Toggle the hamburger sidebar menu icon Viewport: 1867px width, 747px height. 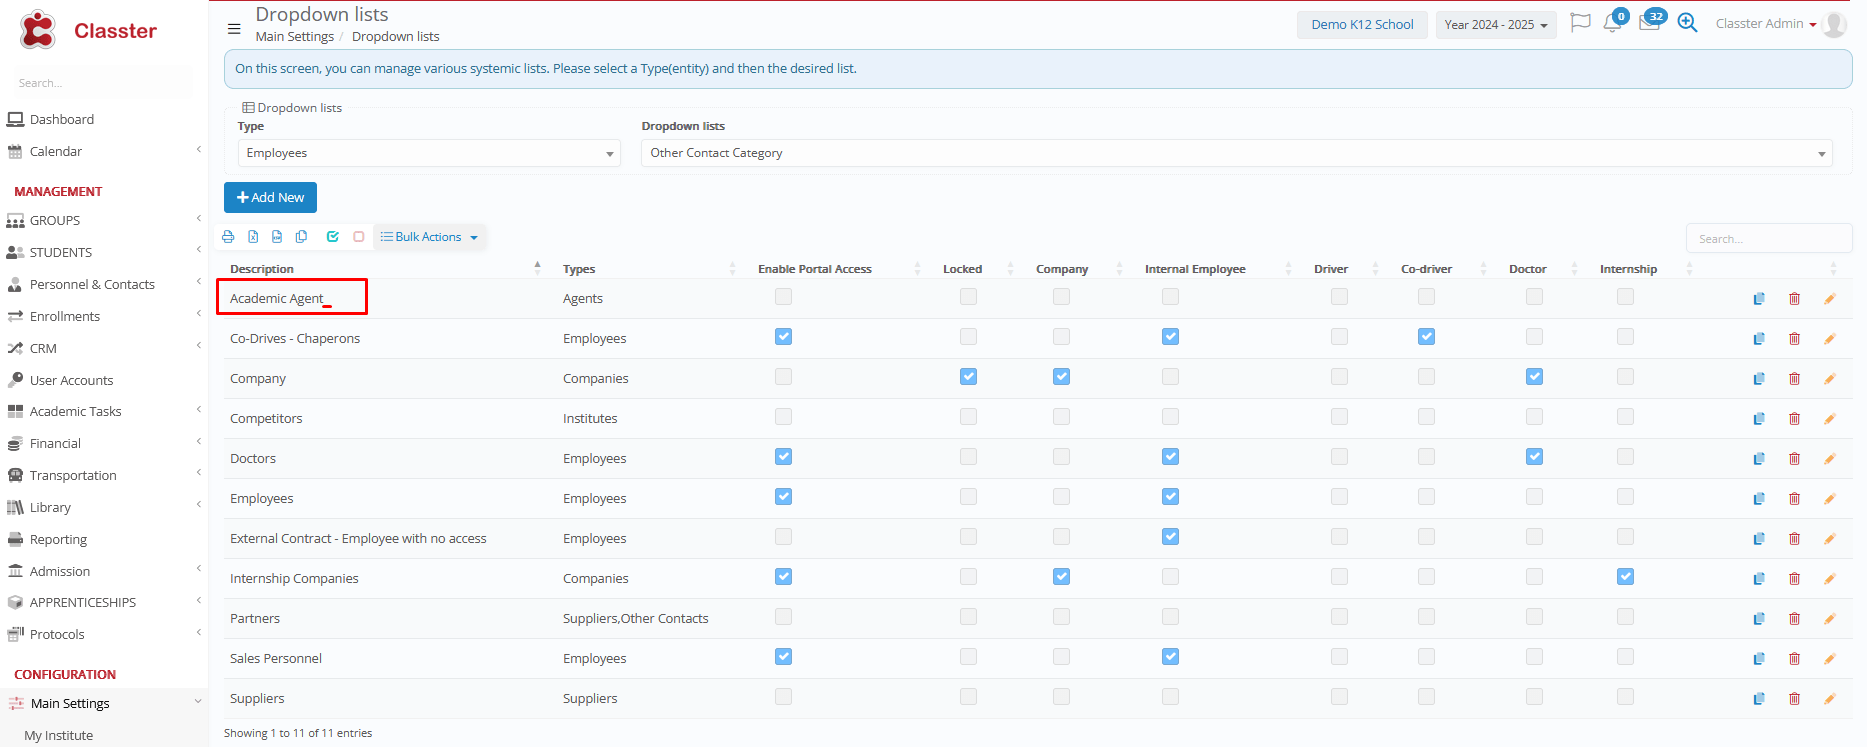pyautogui.click(x=234, y=29)
